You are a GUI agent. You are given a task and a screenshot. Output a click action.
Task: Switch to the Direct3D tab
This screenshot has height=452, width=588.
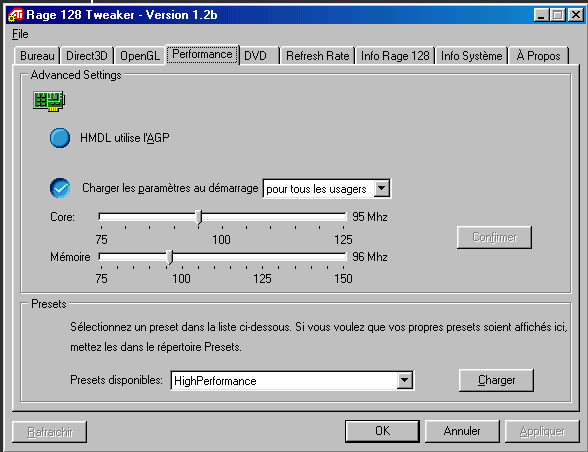pos(87,56)
